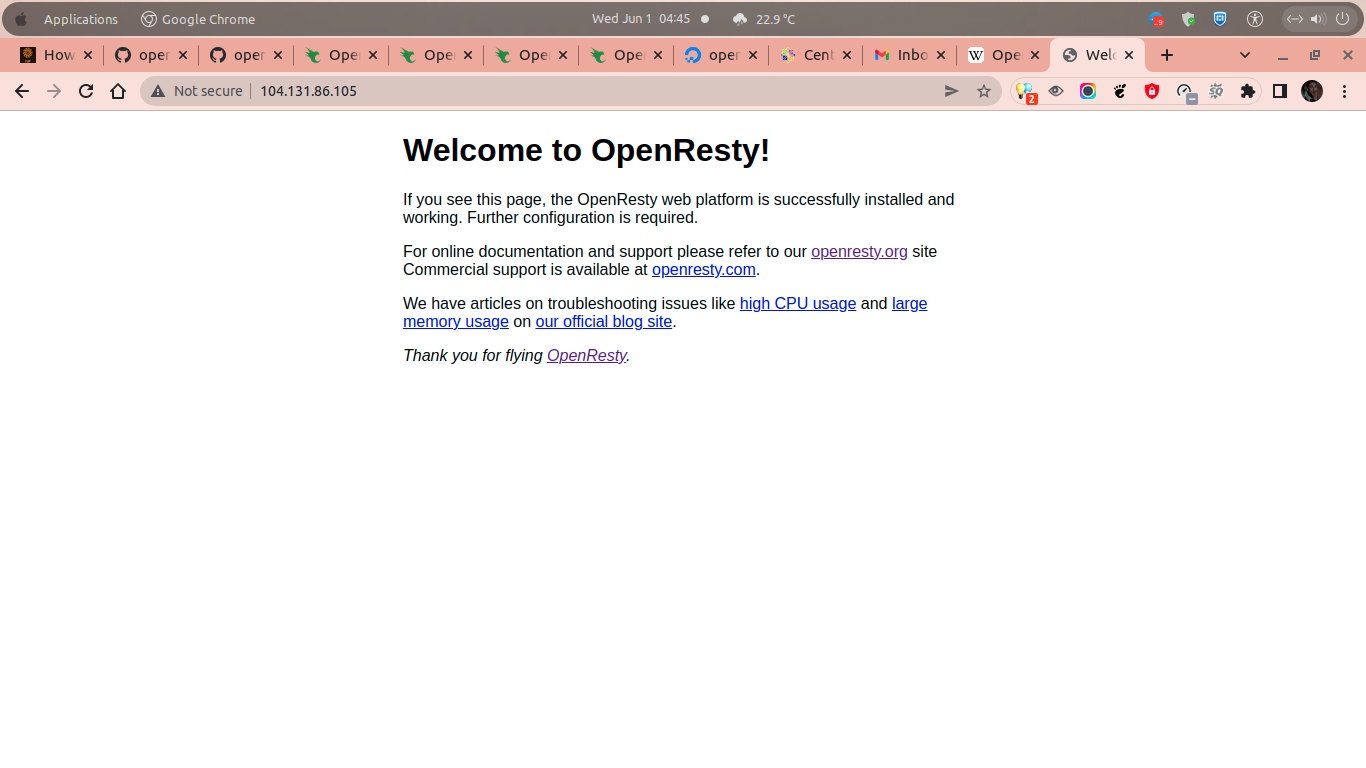
Task: Expand the tab search chevron
Action: pos(1245,55)
